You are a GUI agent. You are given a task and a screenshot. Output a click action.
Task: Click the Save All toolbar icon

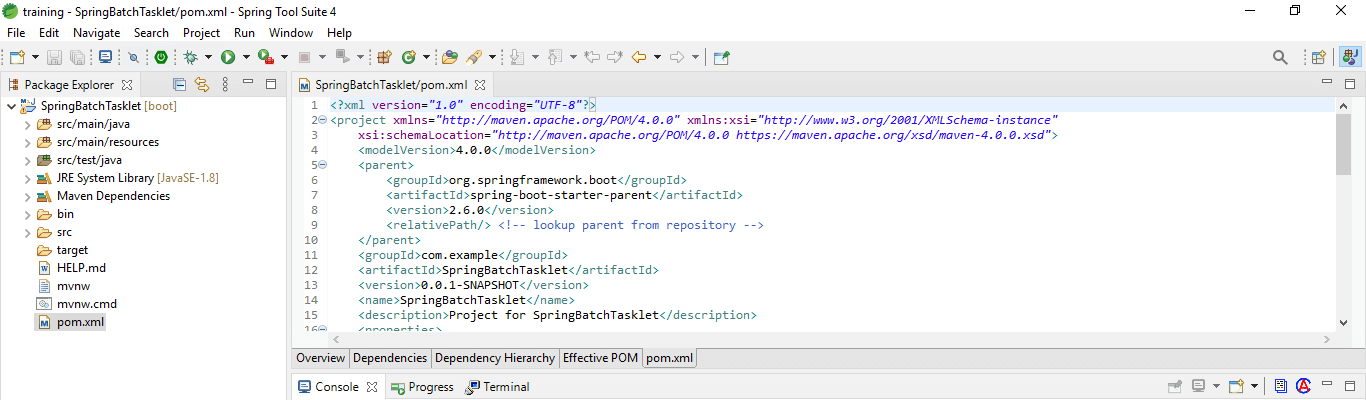click(76, 58)
